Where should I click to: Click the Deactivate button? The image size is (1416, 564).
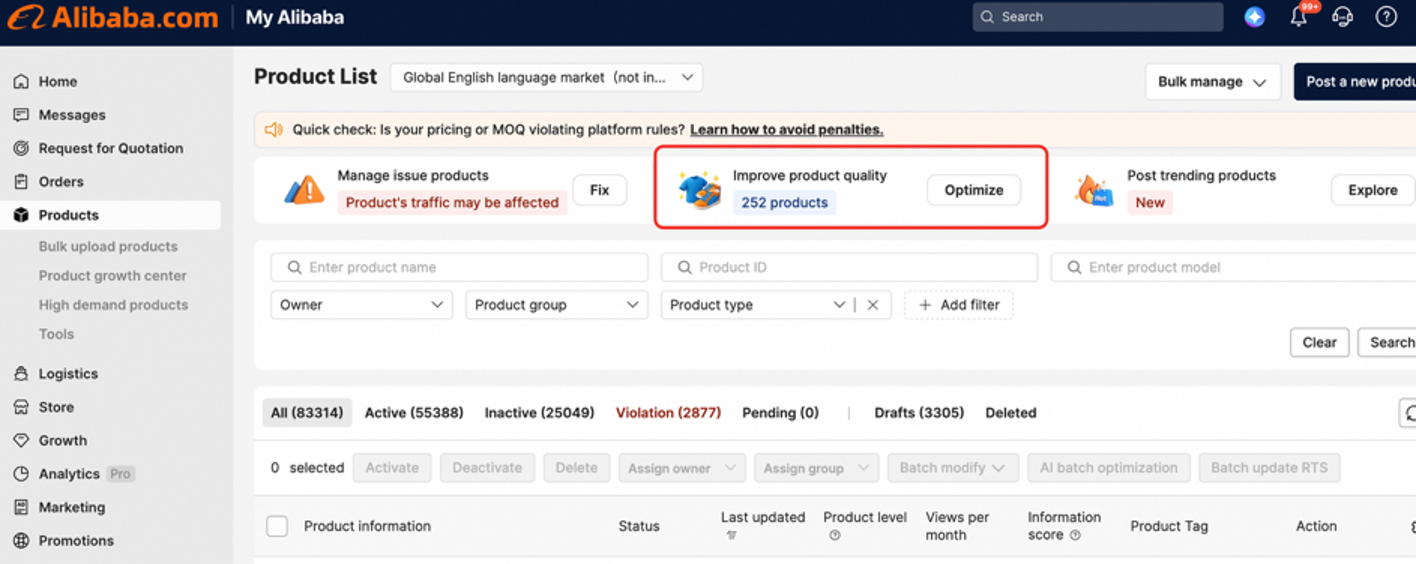487,468
